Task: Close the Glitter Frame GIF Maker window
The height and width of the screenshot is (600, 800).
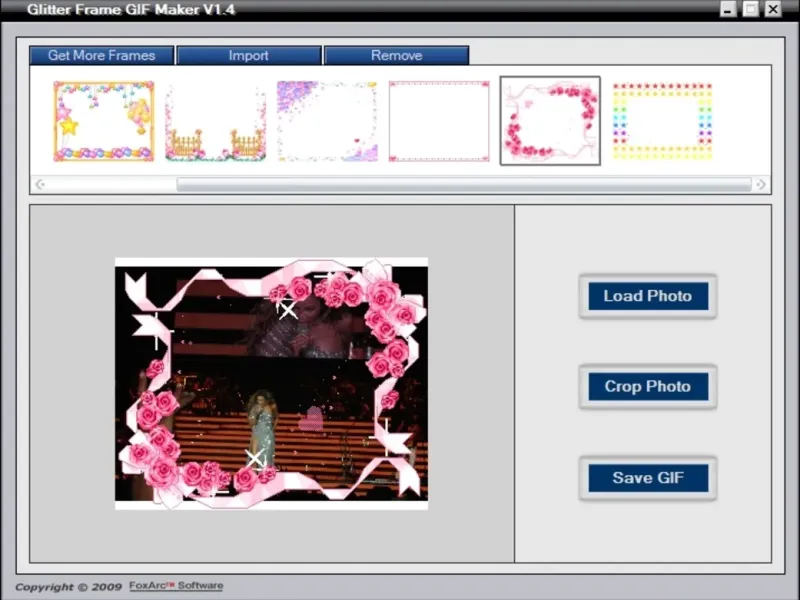Action: click(x=773, y=9)
